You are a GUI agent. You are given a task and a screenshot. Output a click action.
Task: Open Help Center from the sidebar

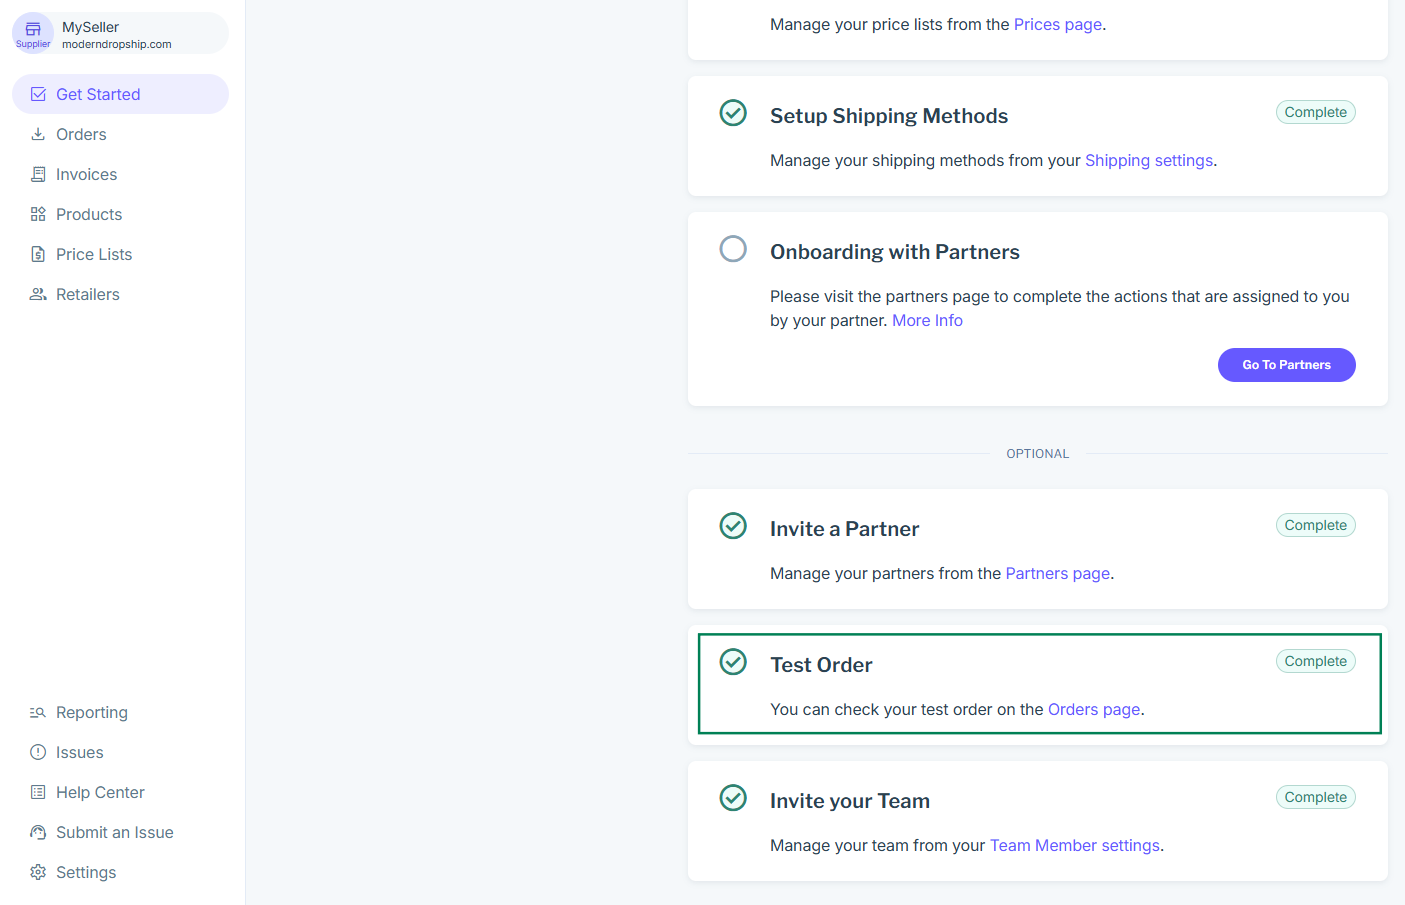click(x=100, y=792)
